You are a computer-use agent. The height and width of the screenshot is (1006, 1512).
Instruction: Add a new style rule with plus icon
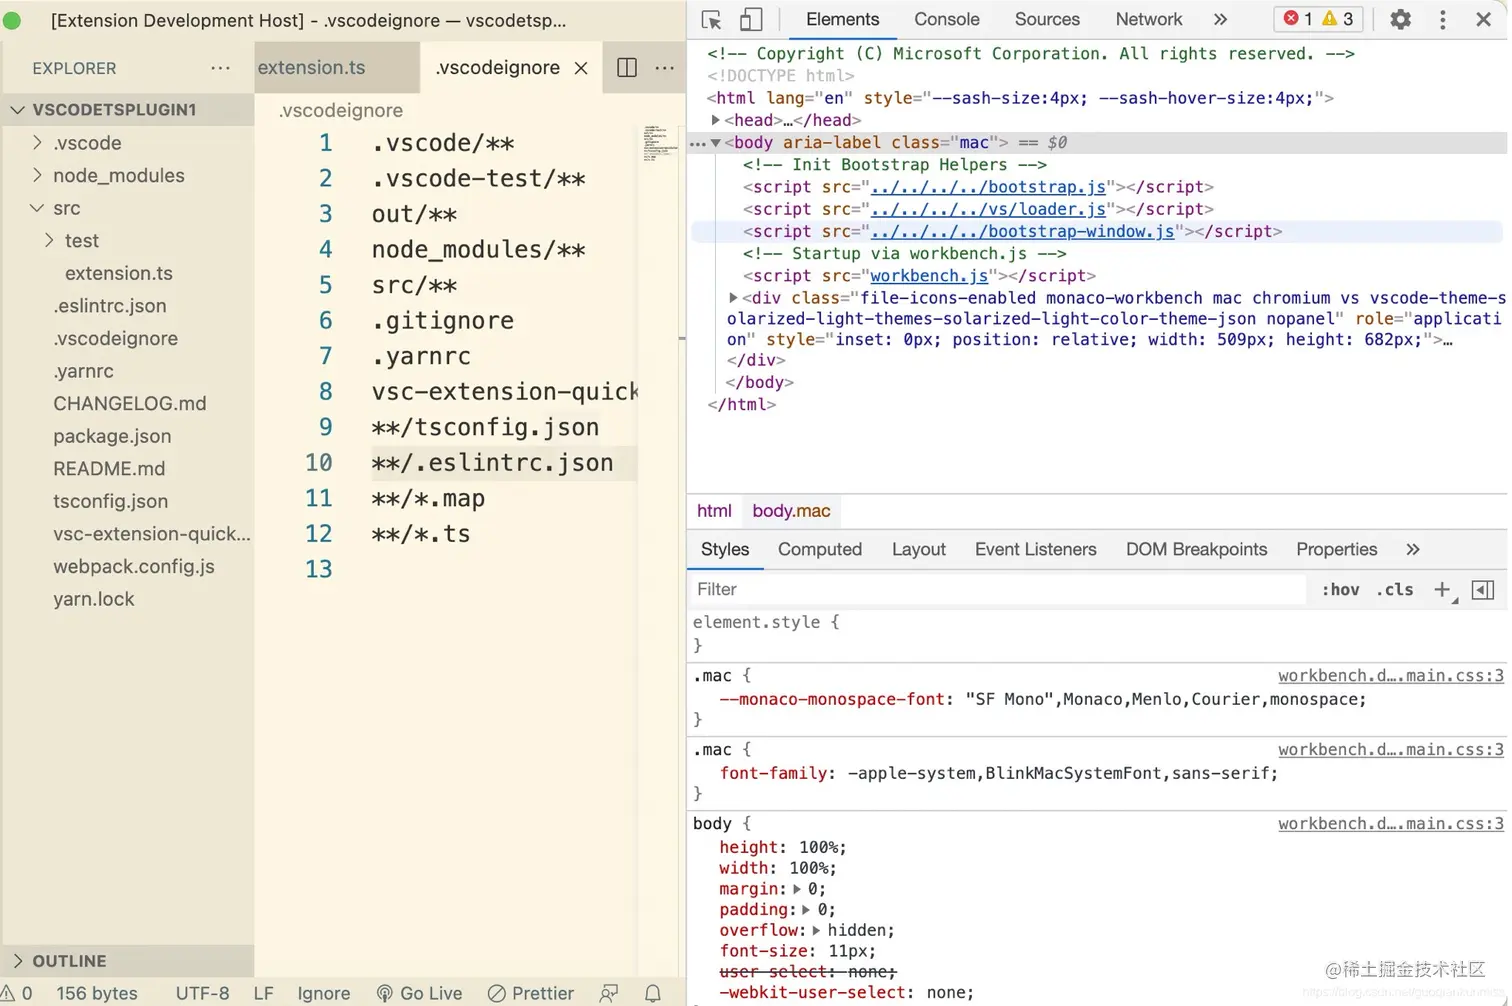1443,590
